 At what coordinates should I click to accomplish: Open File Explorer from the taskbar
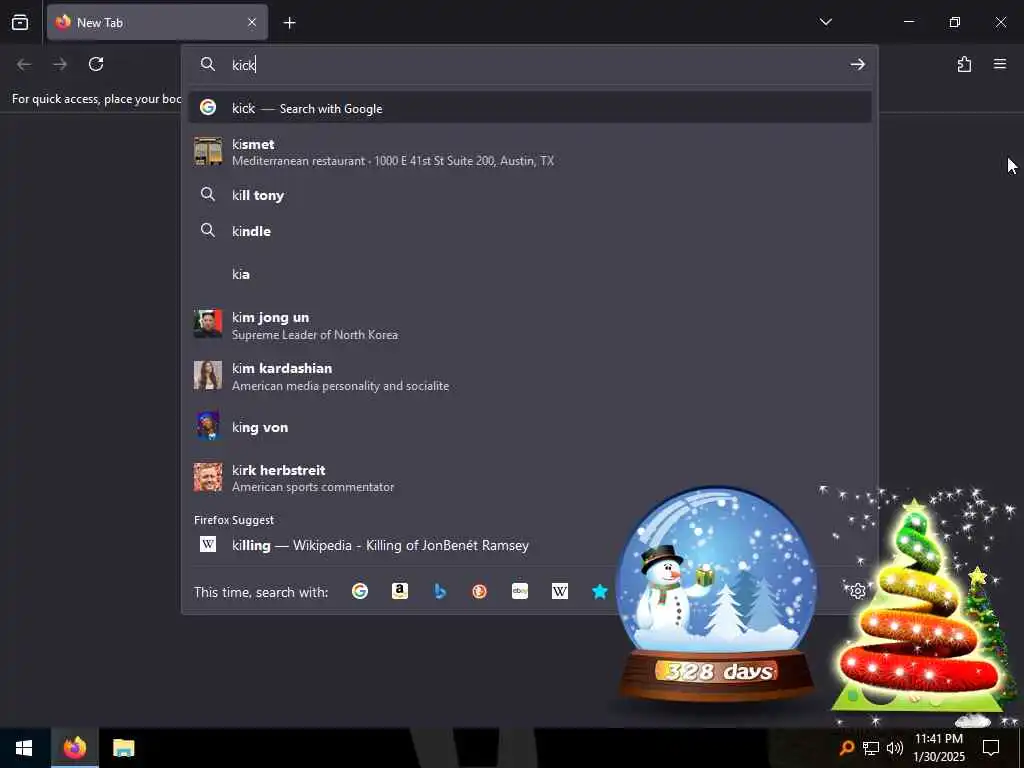pos(123,748)
